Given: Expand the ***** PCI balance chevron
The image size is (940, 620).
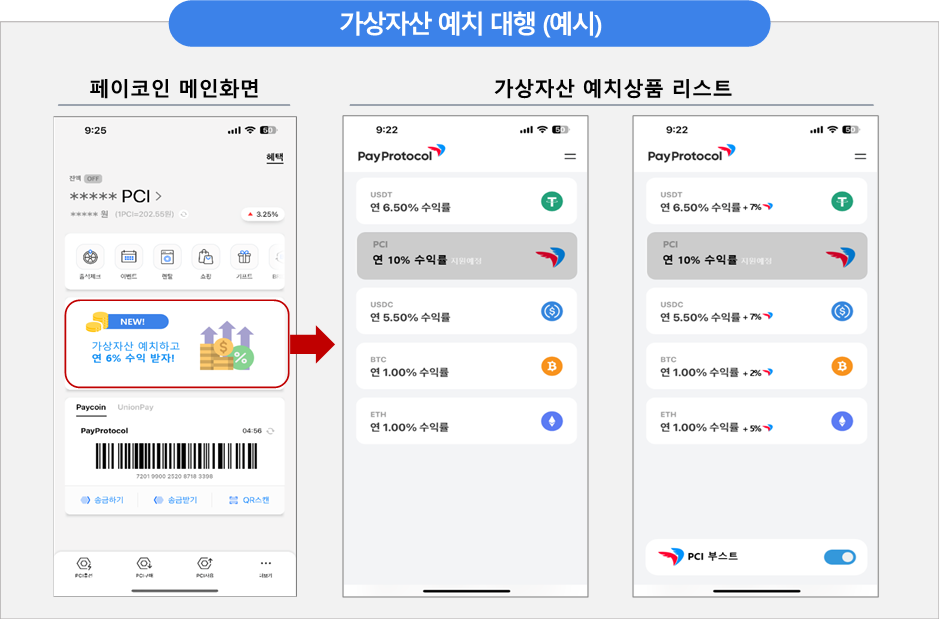Looking at the screenshot, I should tap(158, 196).
